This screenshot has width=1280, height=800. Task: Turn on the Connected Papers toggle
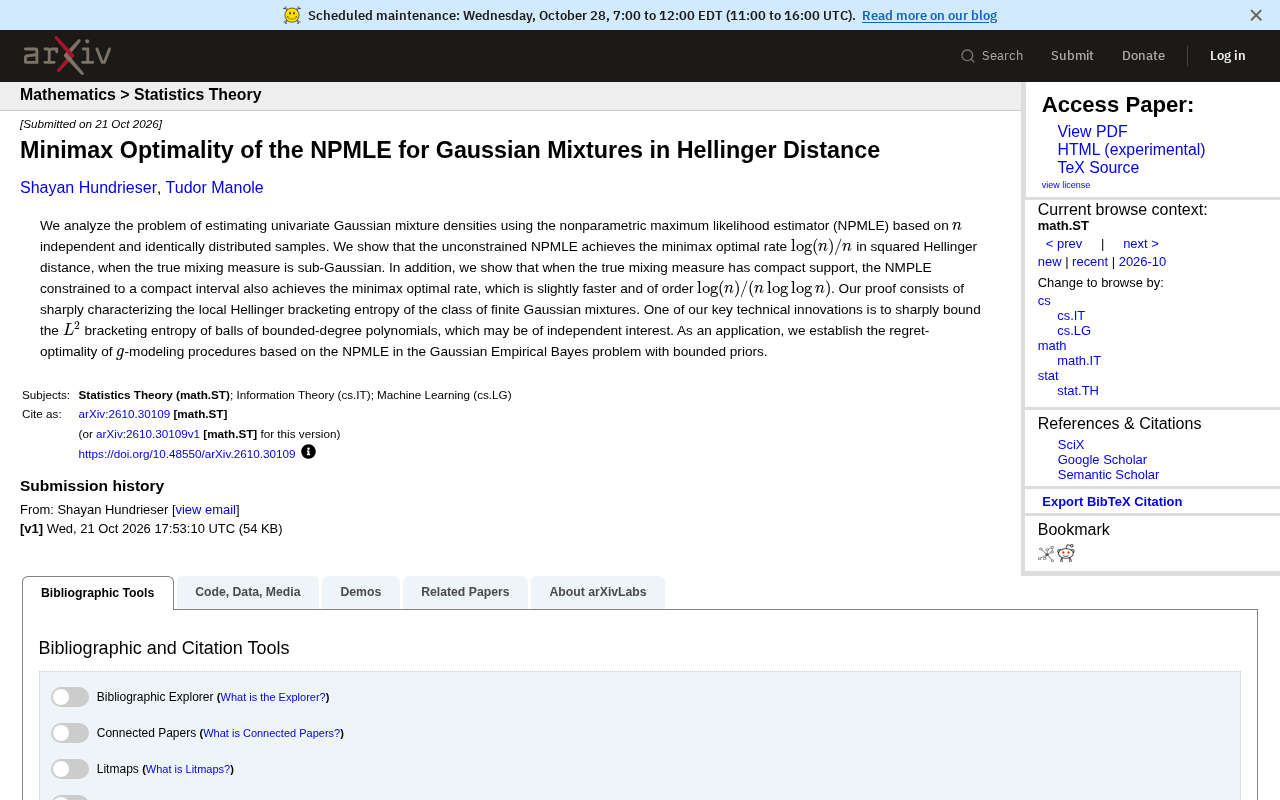click(70, 733)
